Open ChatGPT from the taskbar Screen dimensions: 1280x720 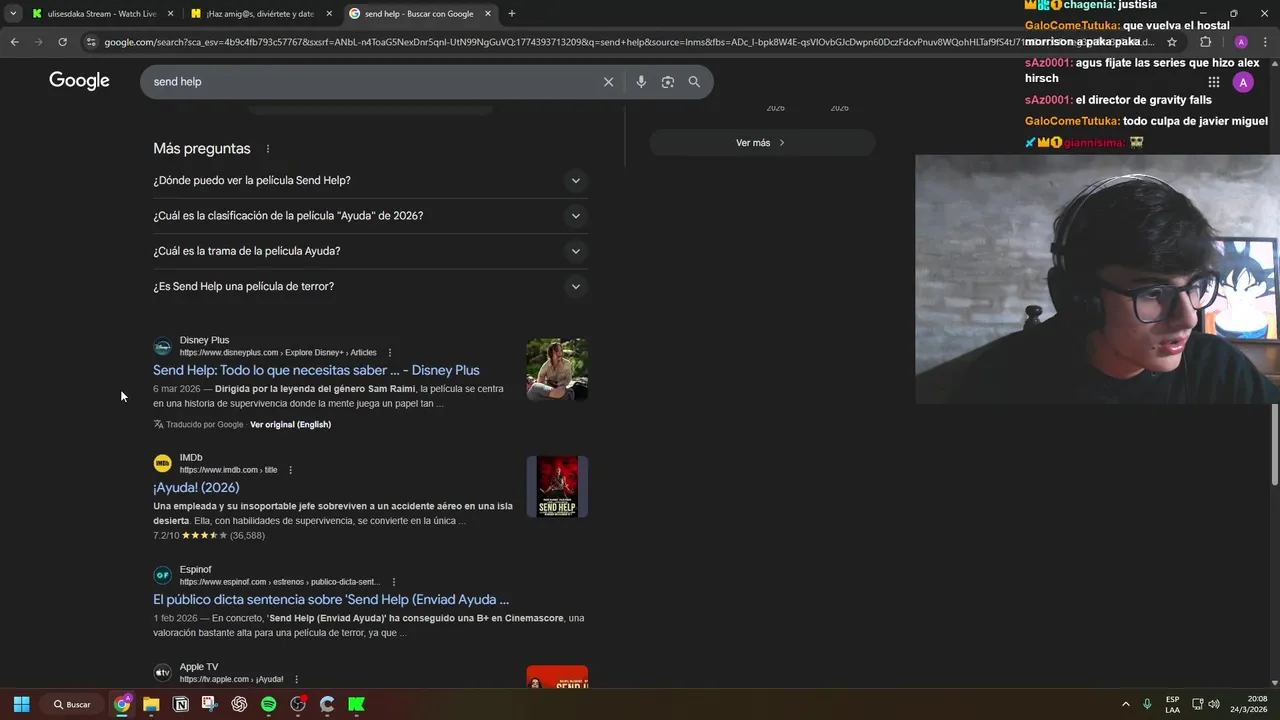pos(239,705)
